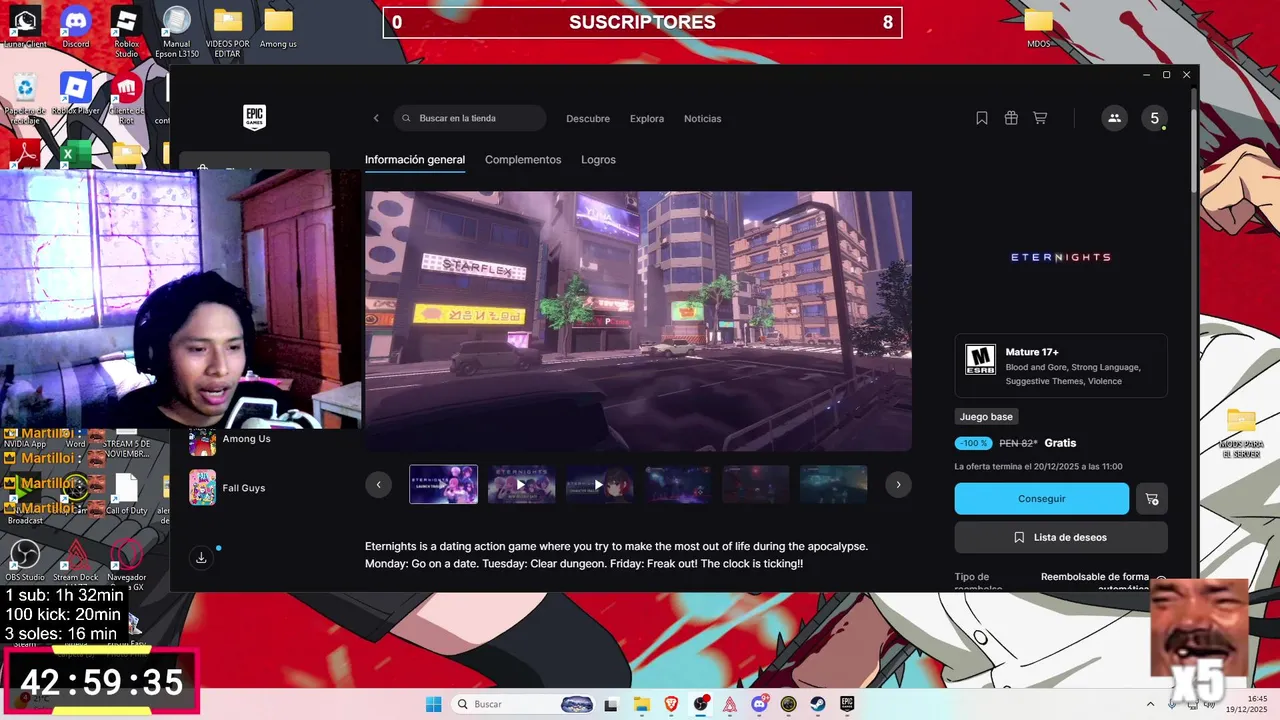Viewport: 1280px width, 720px height.
Task: Go back with the store back arrow
Action: 376,118
